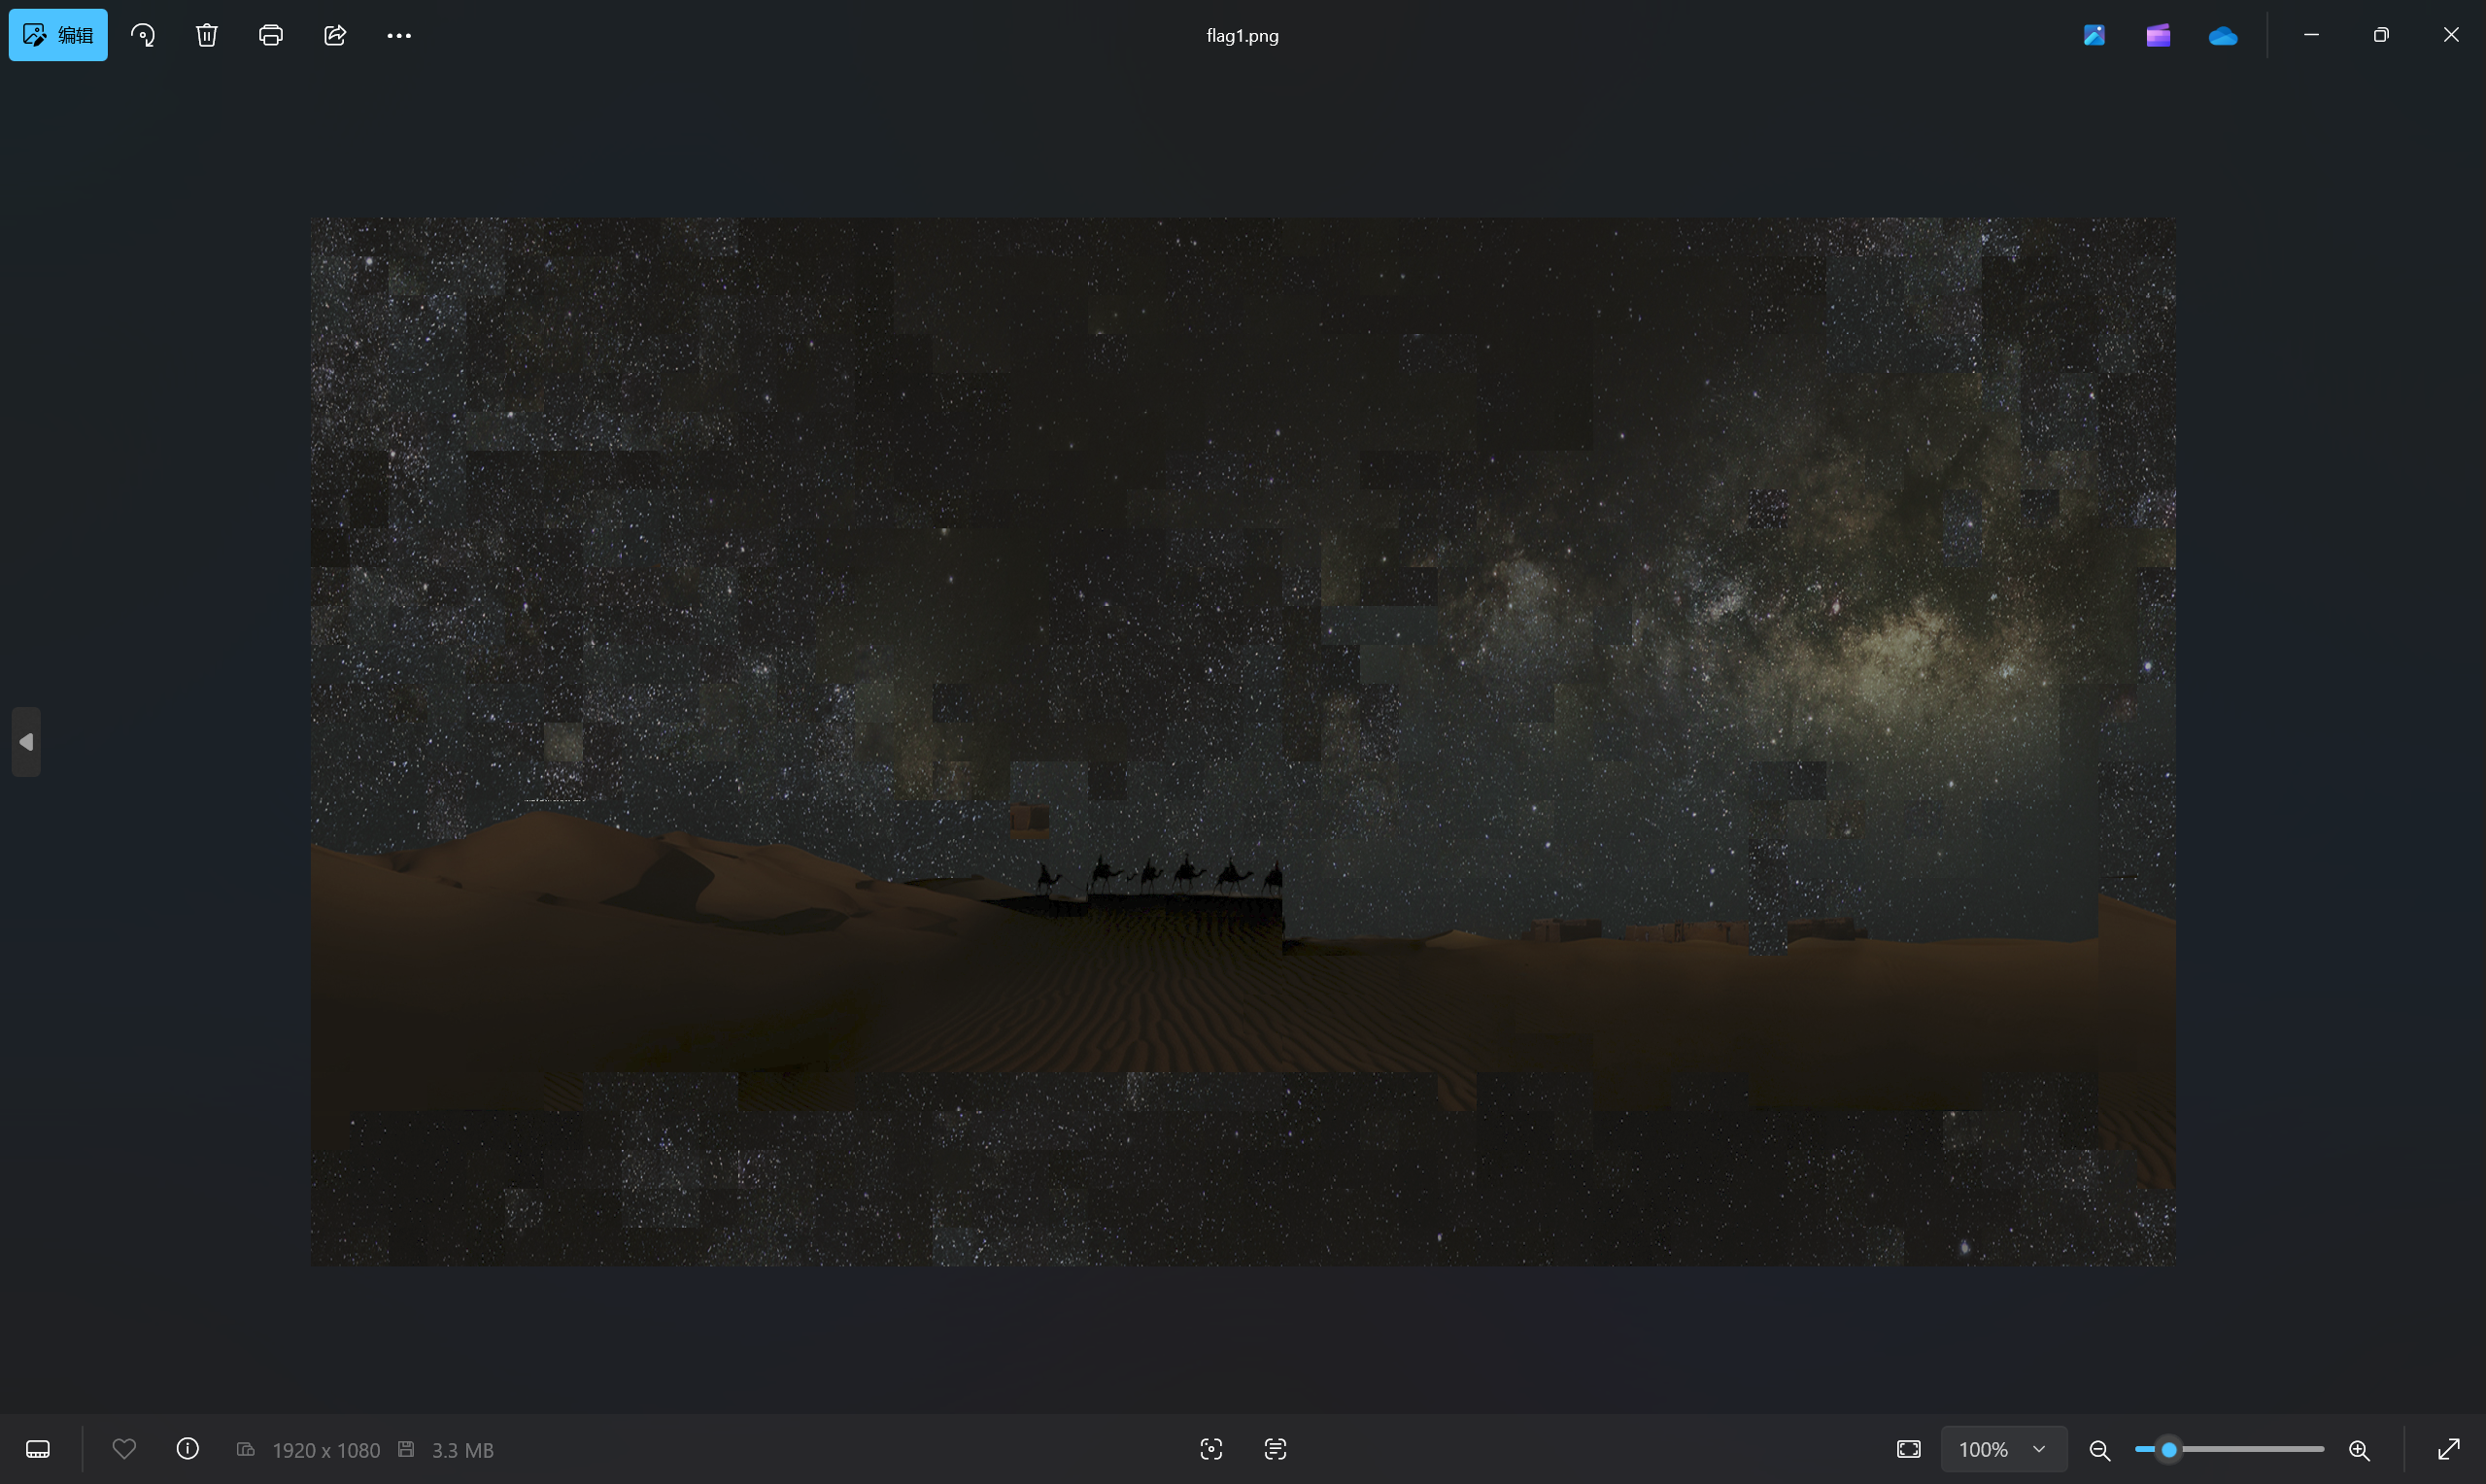Open Clipchamp from the purple title bar icon
This screenshot has height=1484, width=2486.
click(2158, 35)
